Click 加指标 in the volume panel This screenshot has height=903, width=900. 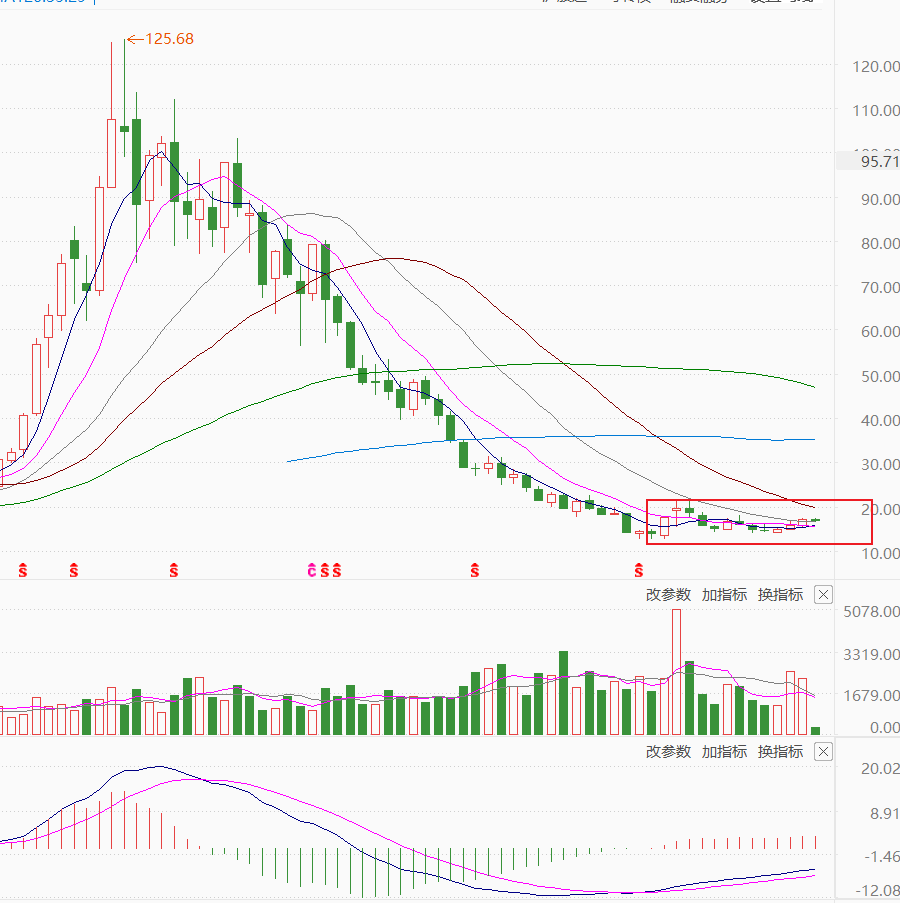pos(724,595)
